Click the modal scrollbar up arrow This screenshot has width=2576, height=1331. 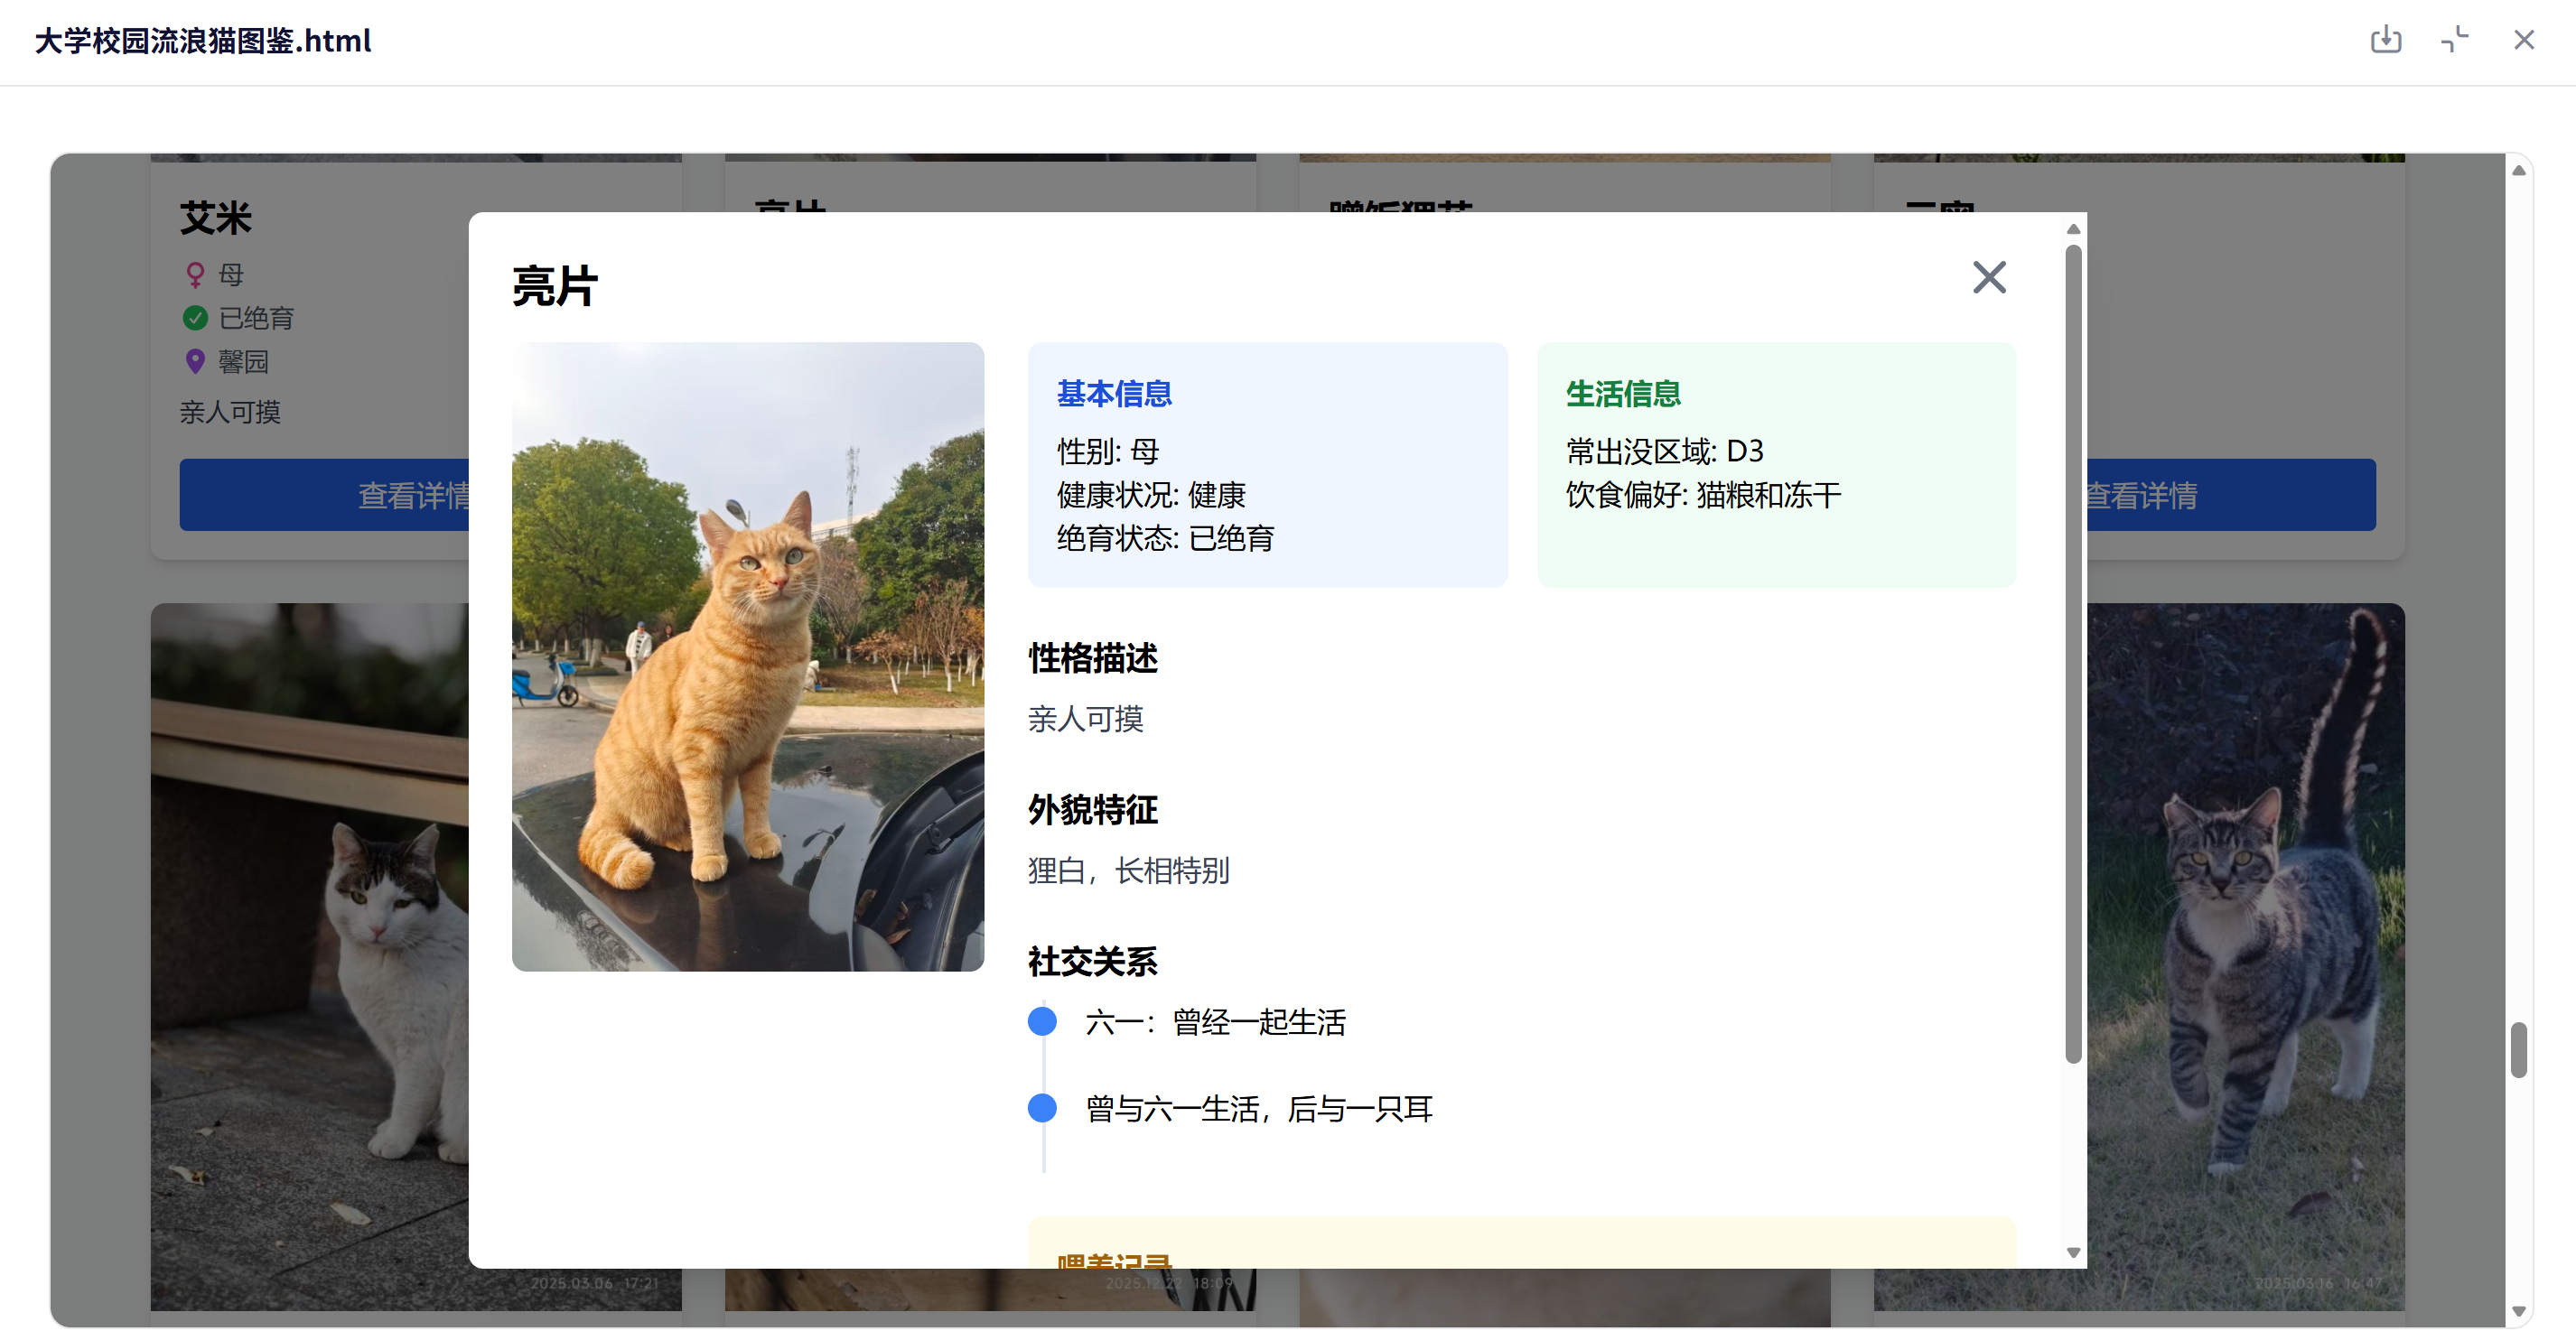[2073, 229]
